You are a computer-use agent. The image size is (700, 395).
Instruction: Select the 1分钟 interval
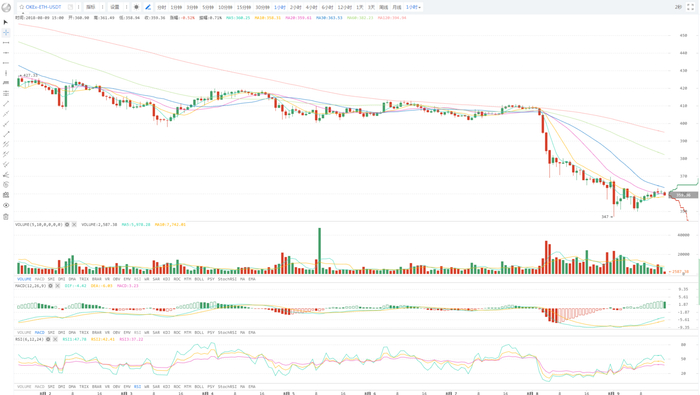coord(176,7)
